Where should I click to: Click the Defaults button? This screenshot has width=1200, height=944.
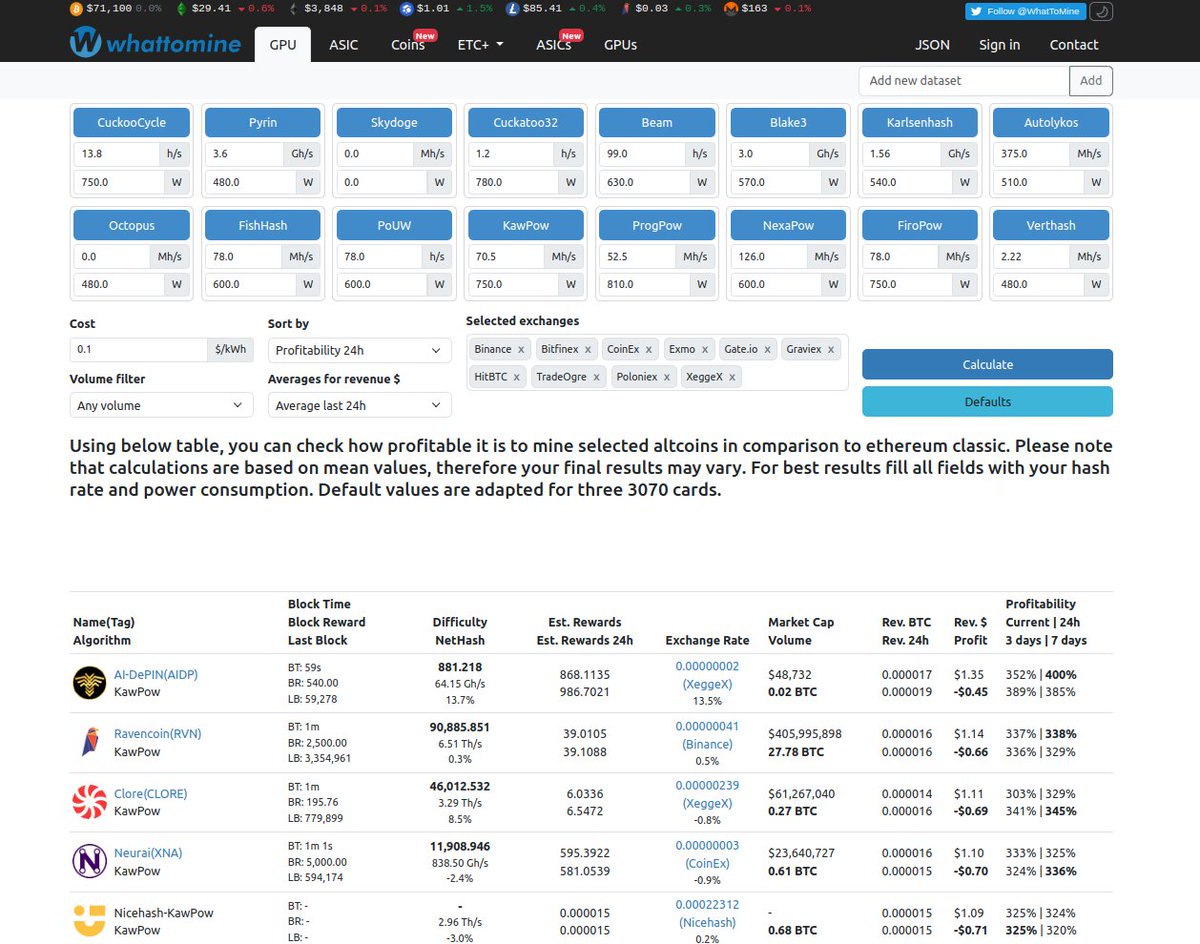point(987,401)
